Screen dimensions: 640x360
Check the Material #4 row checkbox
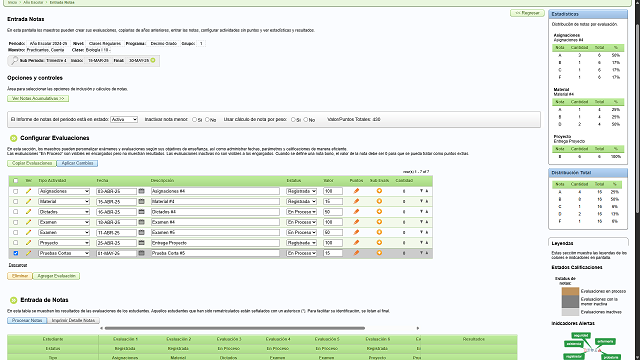point(16,201)
